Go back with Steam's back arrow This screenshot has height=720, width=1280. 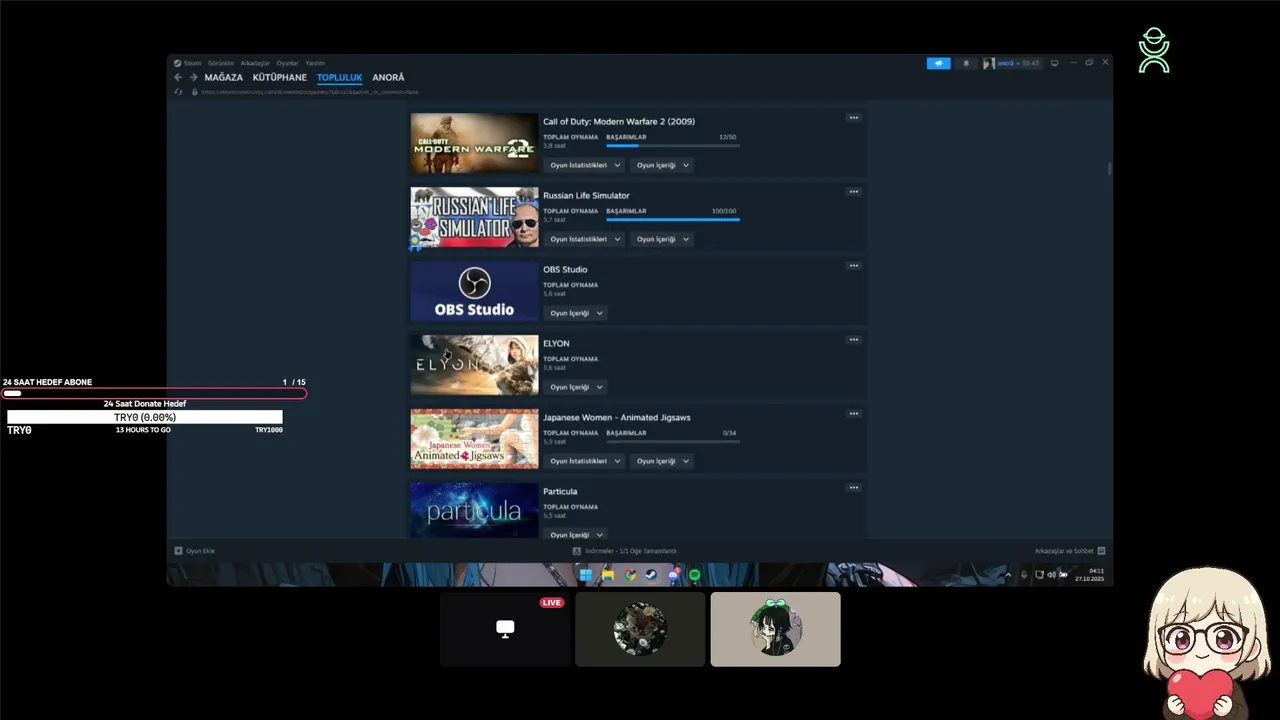[x=178, y=77]
